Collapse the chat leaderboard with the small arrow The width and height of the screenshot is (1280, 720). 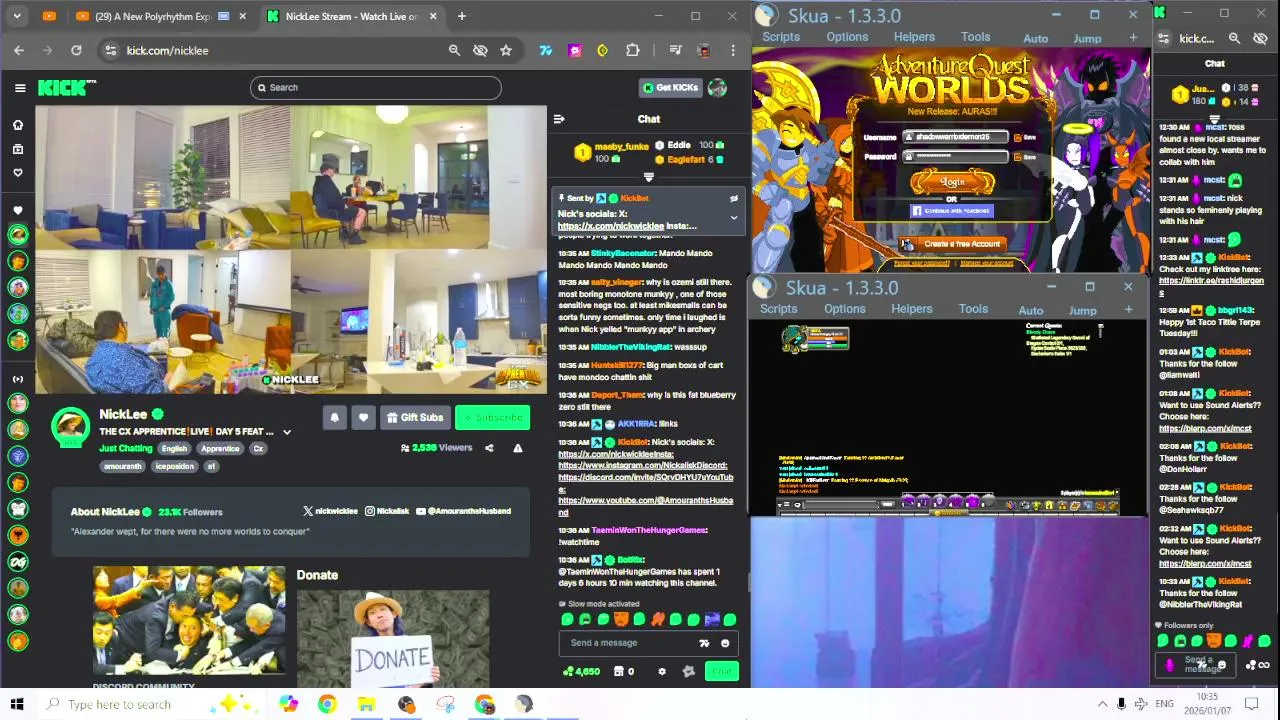[x=648, y=177]
